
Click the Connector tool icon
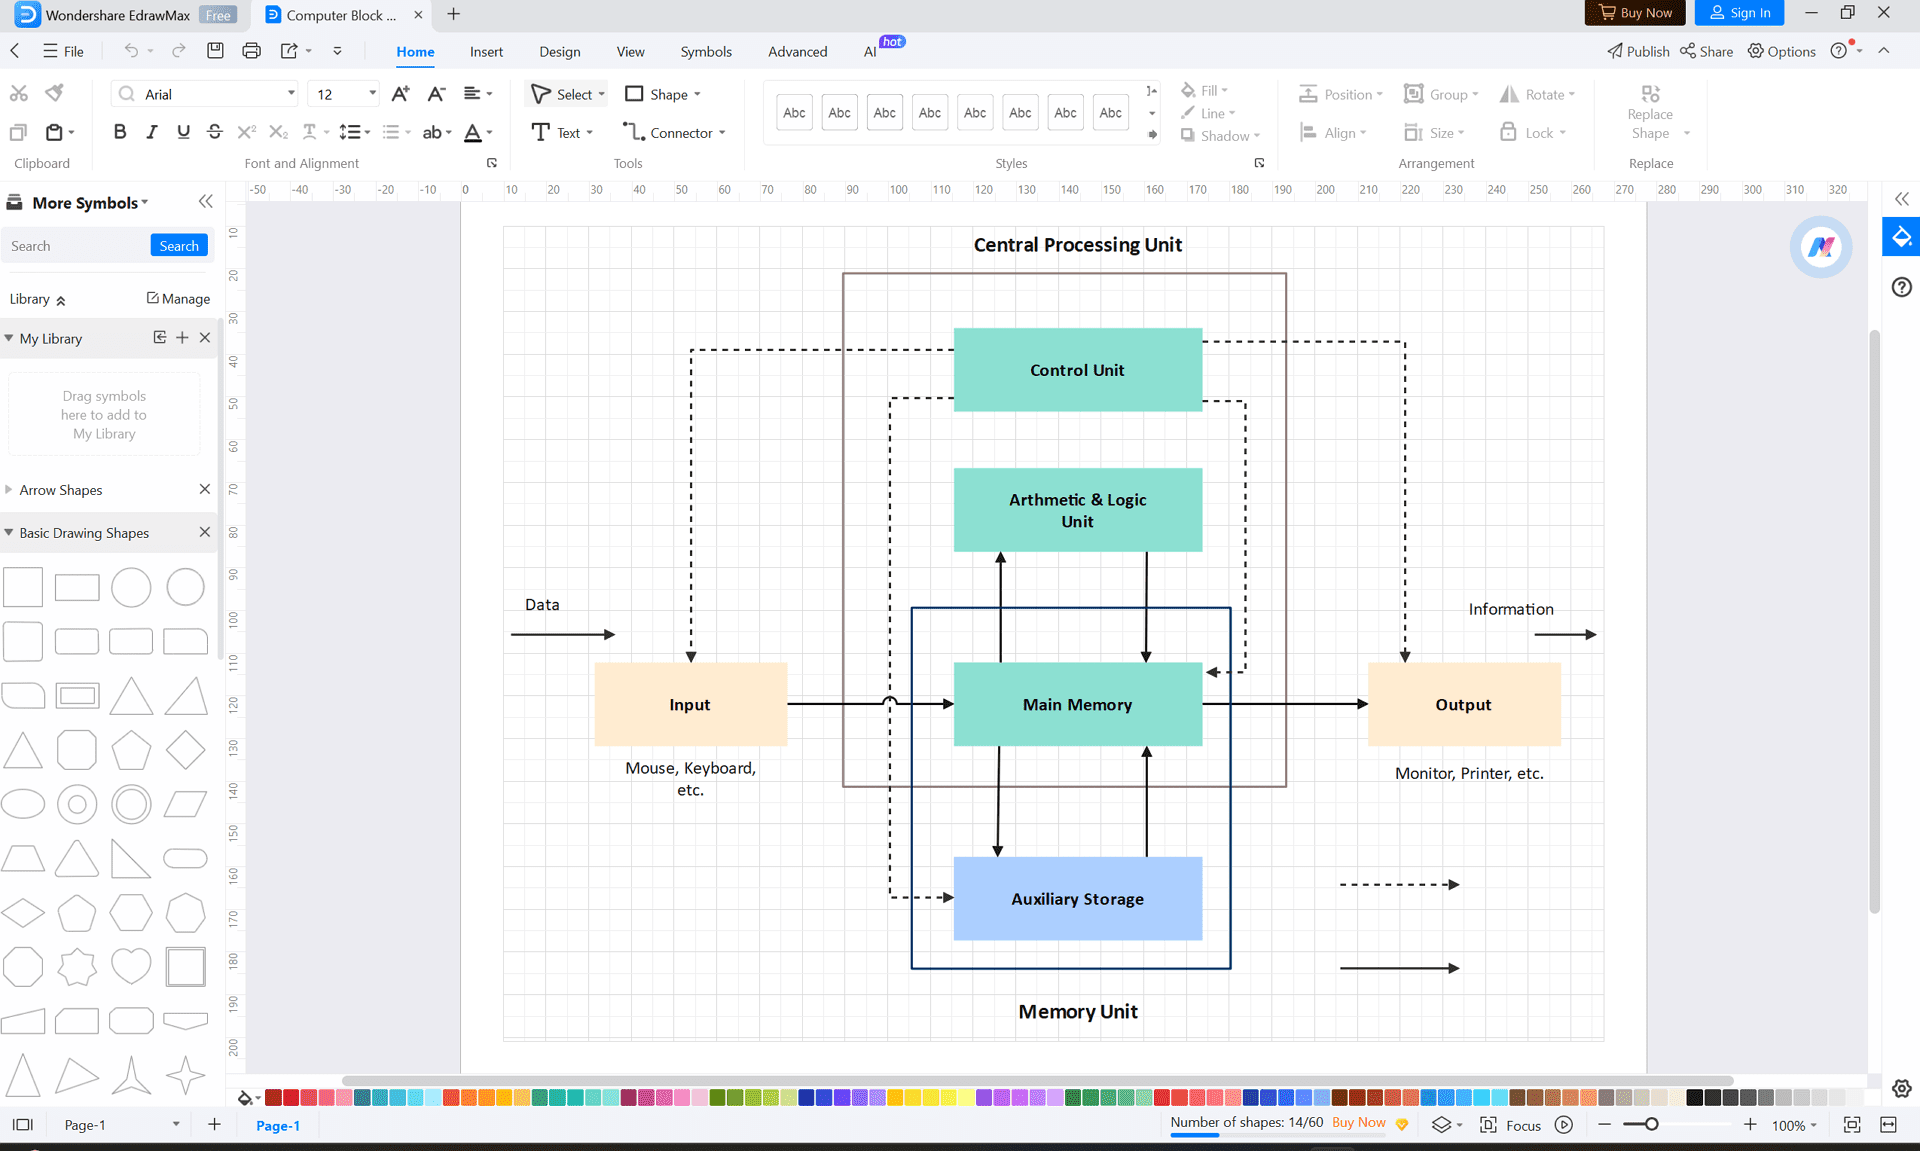pos(634,132)
